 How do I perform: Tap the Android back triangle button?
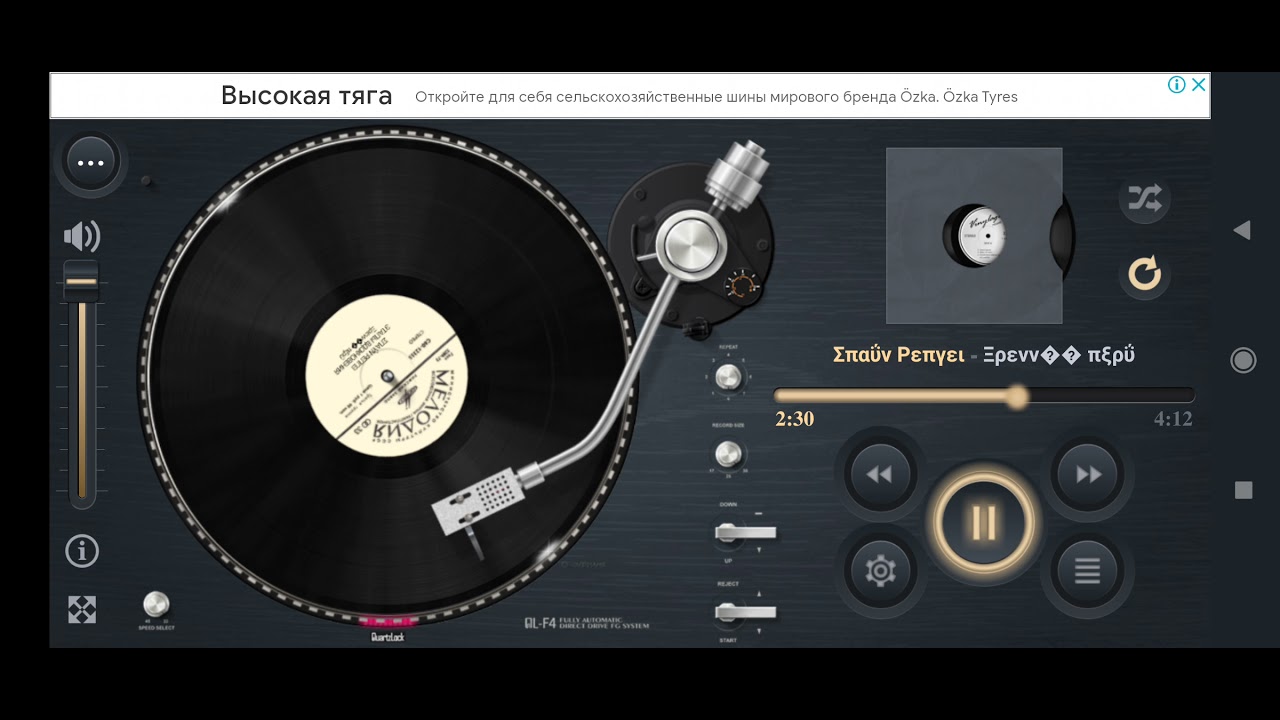pos(1242,230)
